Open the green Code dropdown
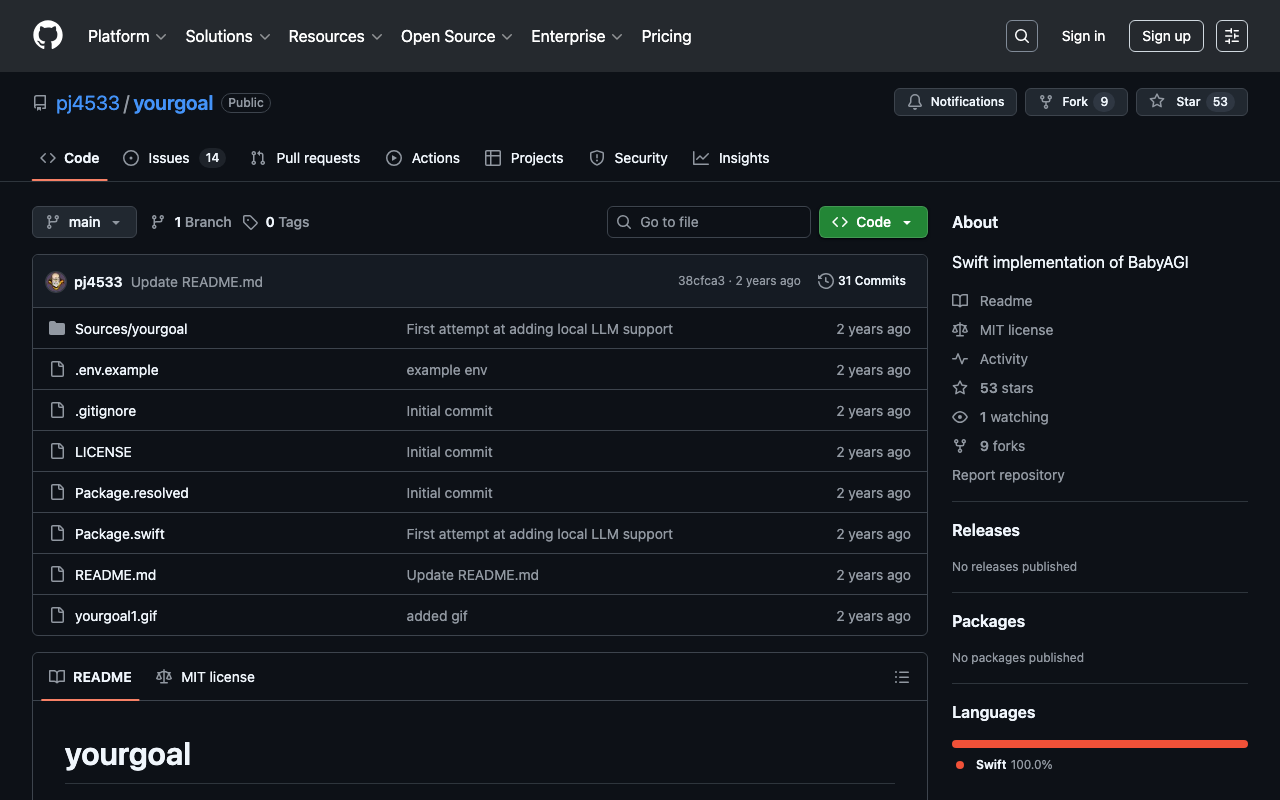Viewport: 1280px width, 800px height. pyautogui.click(x=872, y=222)
